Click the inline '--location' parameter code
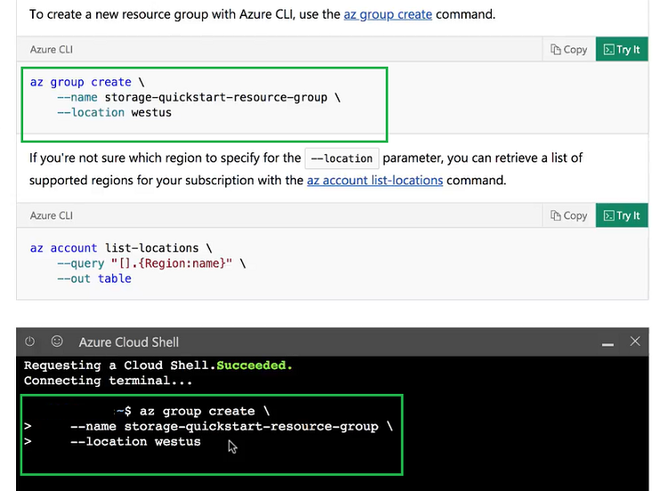660x491 pixels. tap(342, 158)
